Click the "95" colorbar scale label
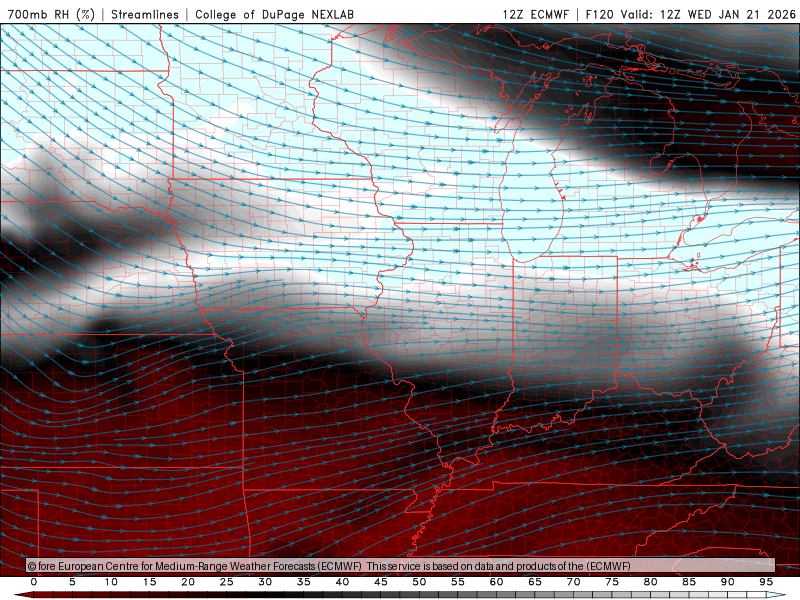 [x=766, y=582]
